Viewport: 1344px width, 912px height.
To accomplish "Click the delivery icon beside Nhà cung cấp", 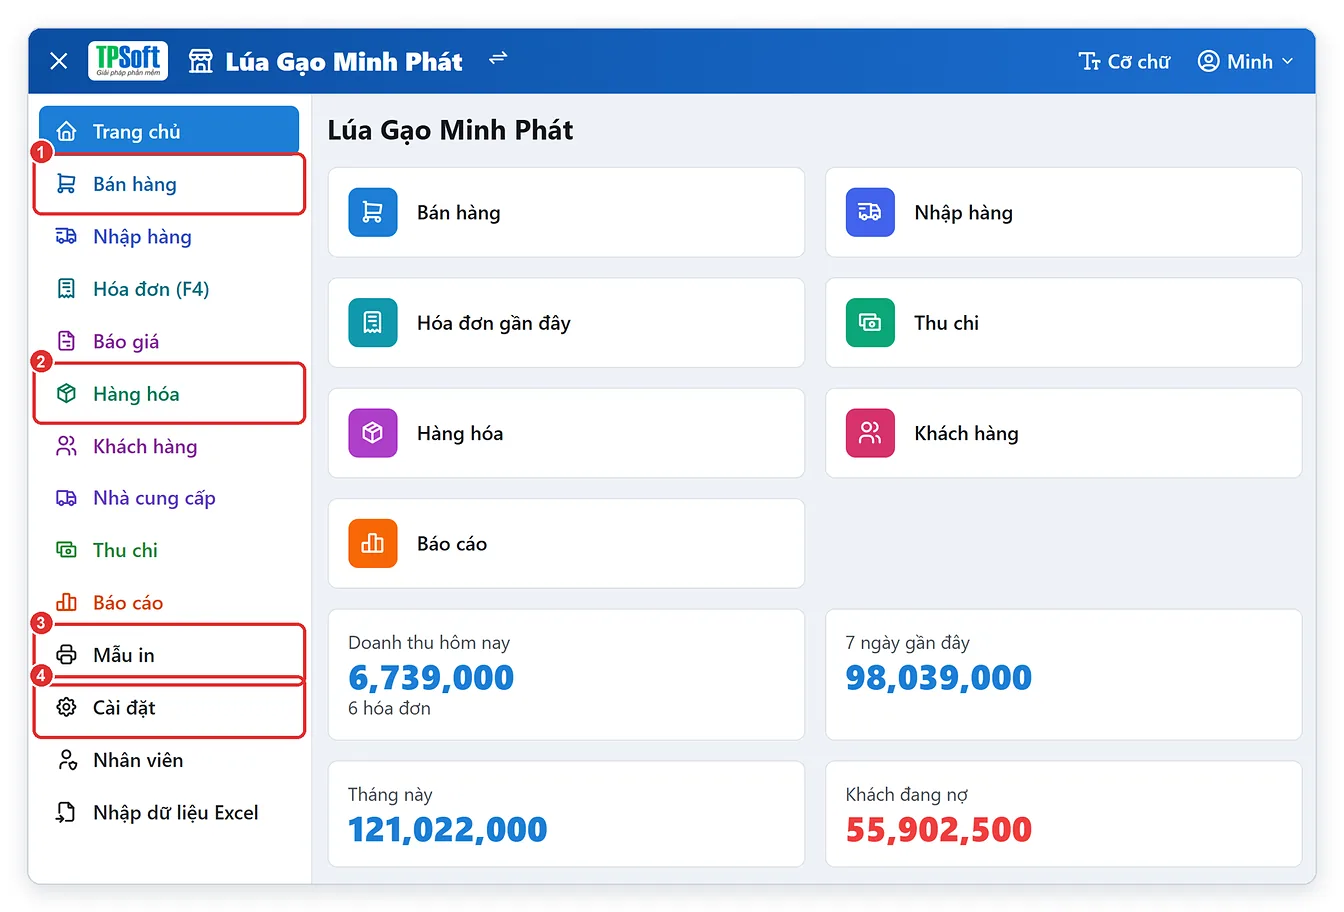I will 66,498.
